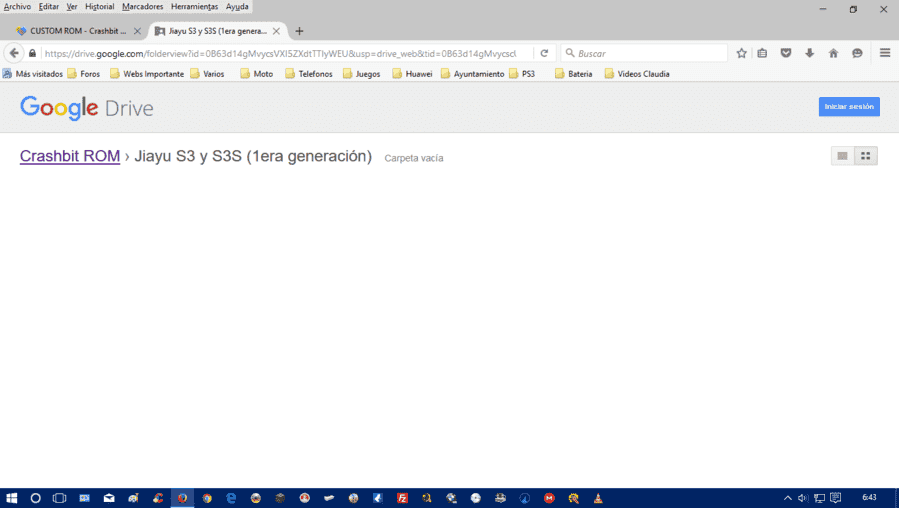Bookmark this page with the star icon
The image size is (899, 508).
coord(741,53)
